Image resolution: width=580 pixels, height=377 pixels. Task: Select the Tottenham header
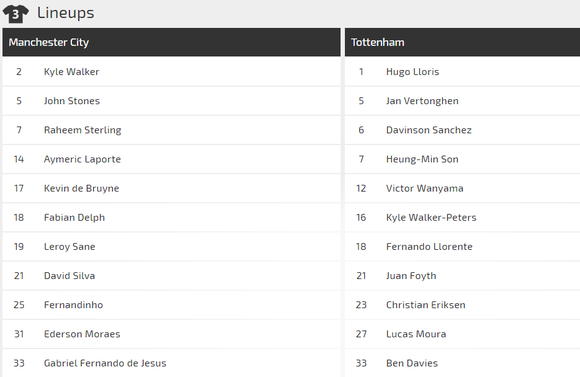(x=462, y=42)
